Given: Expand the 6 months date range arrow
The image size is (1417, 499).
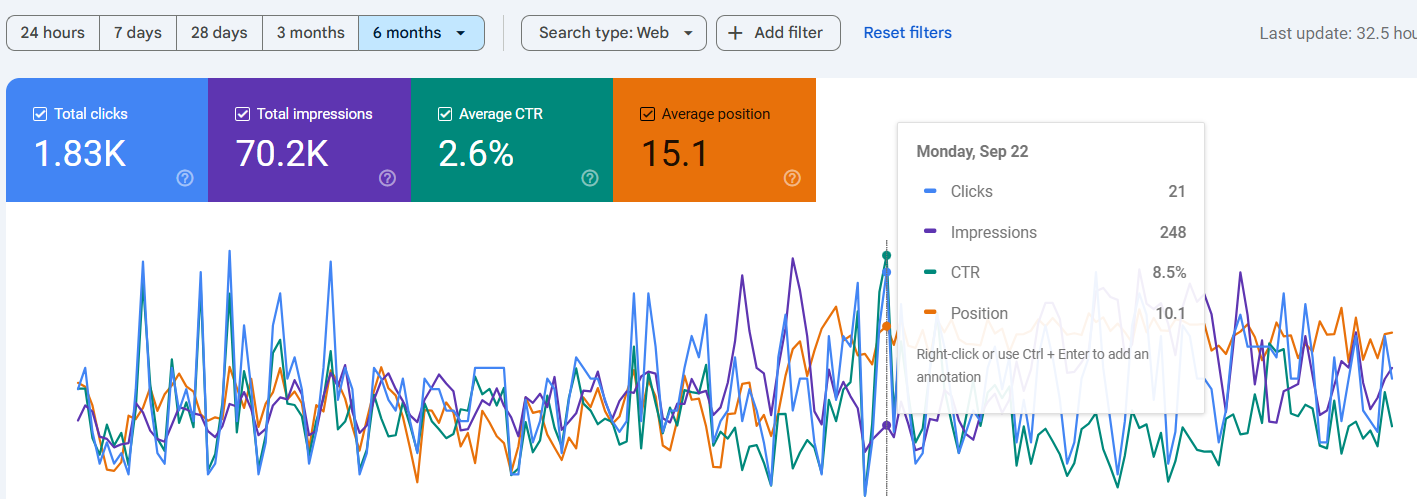Looking at the screenshot, I should coord(460,33).
